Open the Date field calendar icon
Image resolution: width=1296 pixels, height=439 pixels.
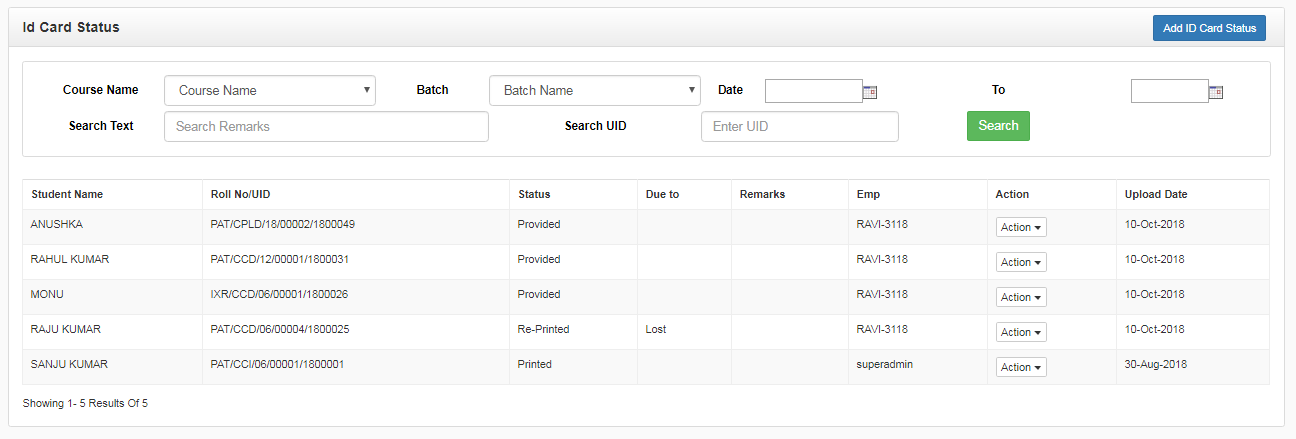(870, 92)
